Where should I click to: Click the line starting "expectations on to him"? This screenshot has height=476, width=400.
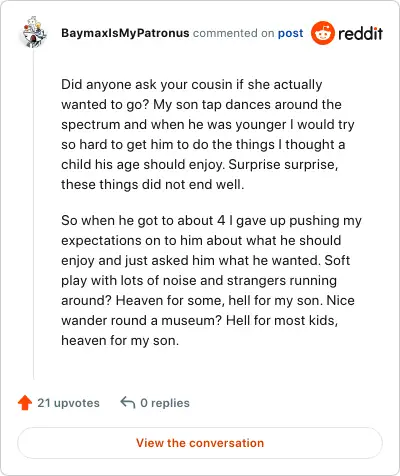click(x=201, y=241)
